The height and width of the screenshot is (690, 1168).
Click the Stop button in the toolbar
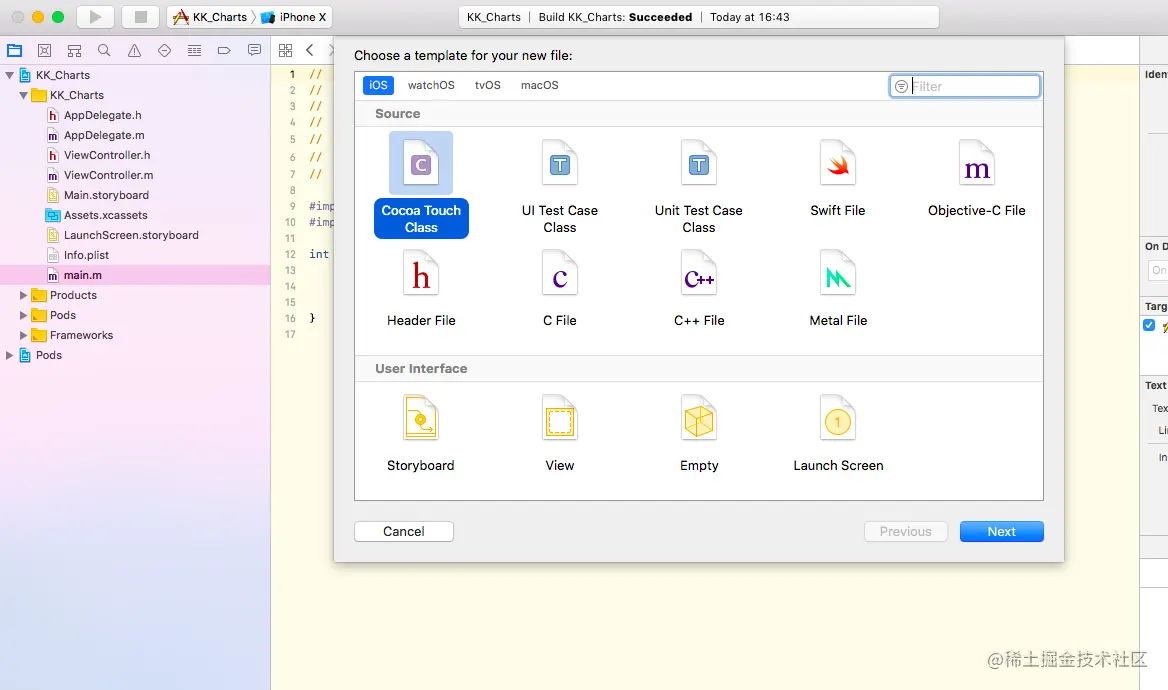click(138, 16)
